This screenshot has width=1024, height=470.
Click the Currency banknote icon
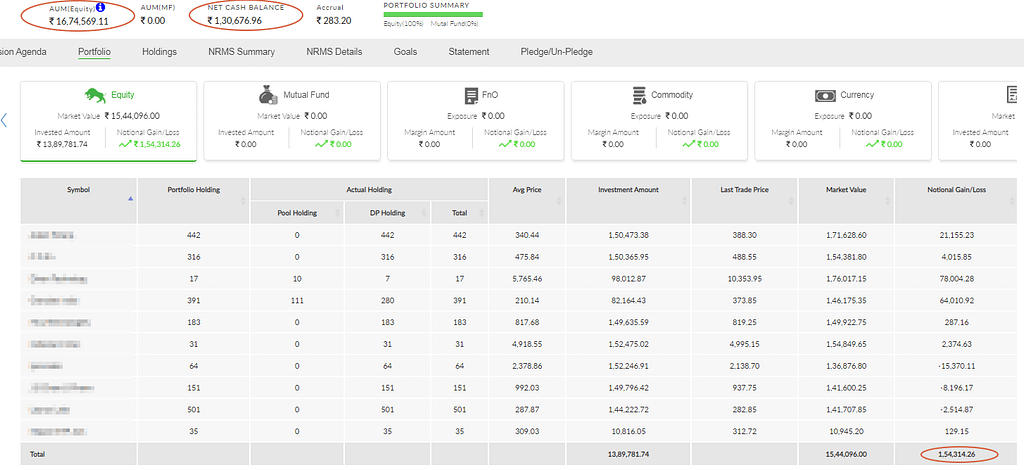tap(825, 96)
